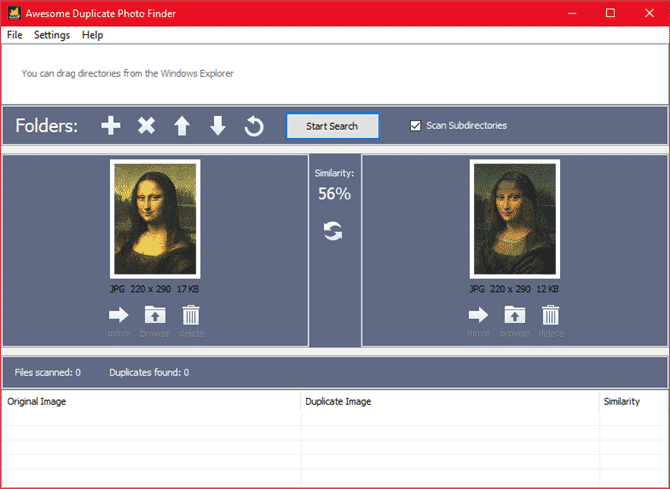
Task: Close the Awesome Duplicate Photo Finder window
Action: click(649, 13)
